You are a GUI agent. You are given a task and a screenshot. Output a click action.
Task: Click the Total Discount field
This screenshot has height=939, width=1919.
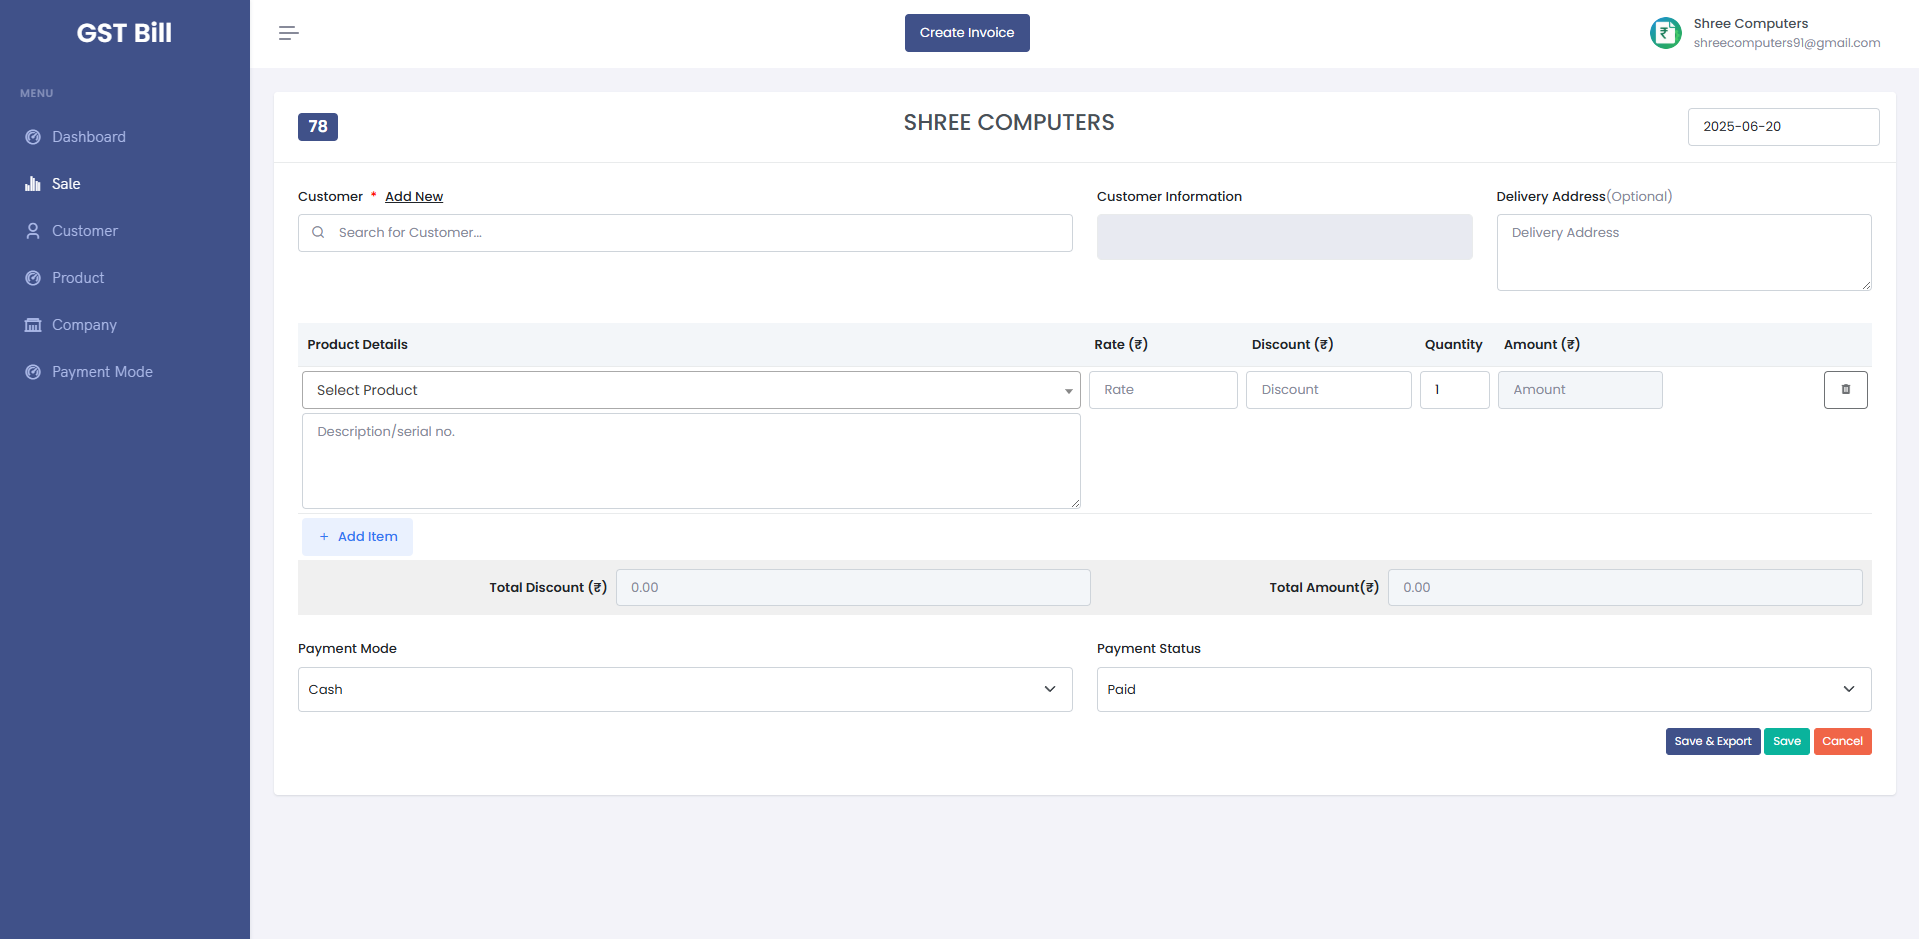(x=853, y=587)
